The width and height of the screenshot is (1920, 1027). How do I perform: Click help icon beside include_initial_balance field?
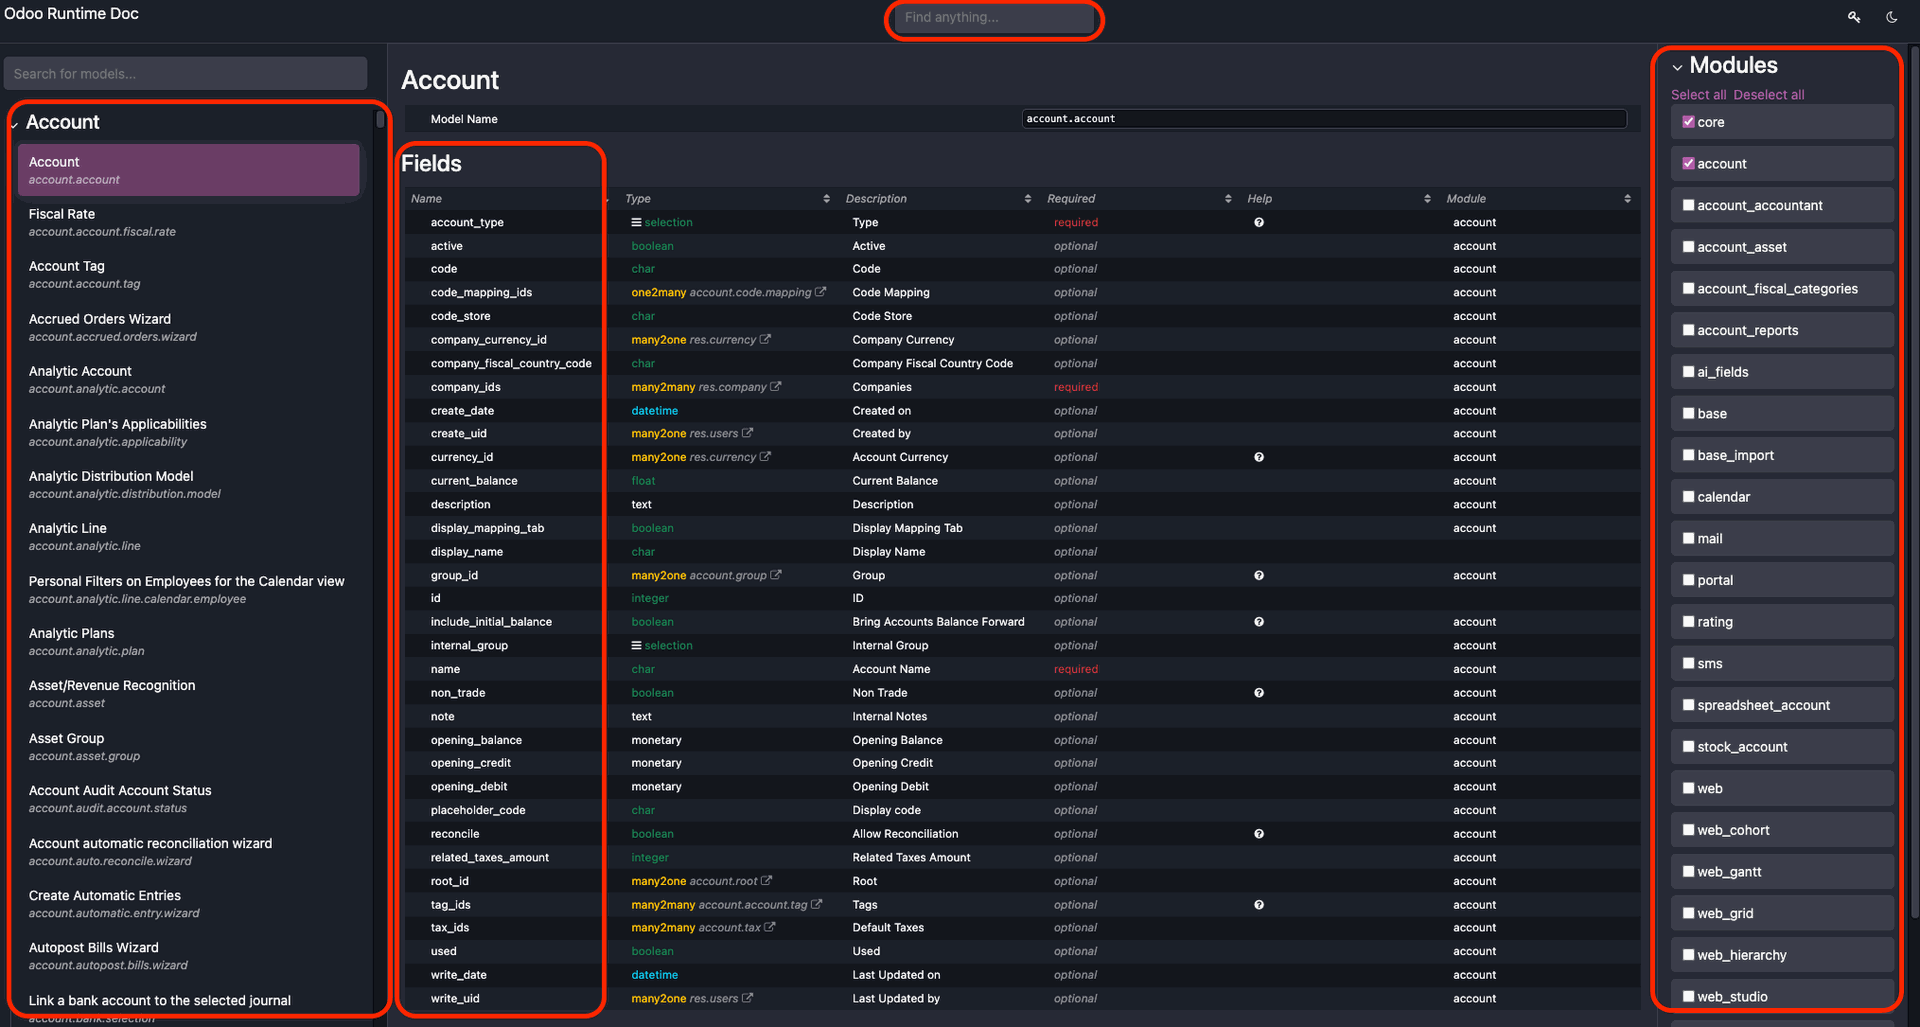[1259, 621]
